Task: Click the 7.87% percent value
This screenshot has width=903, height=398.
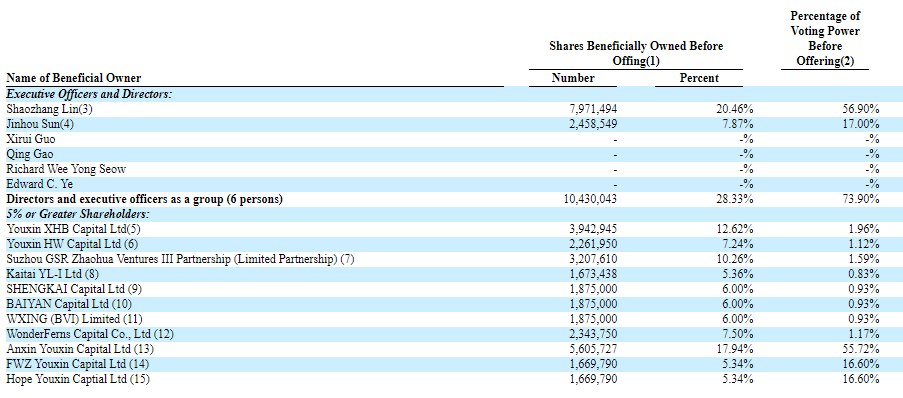Action: [737, 124]
